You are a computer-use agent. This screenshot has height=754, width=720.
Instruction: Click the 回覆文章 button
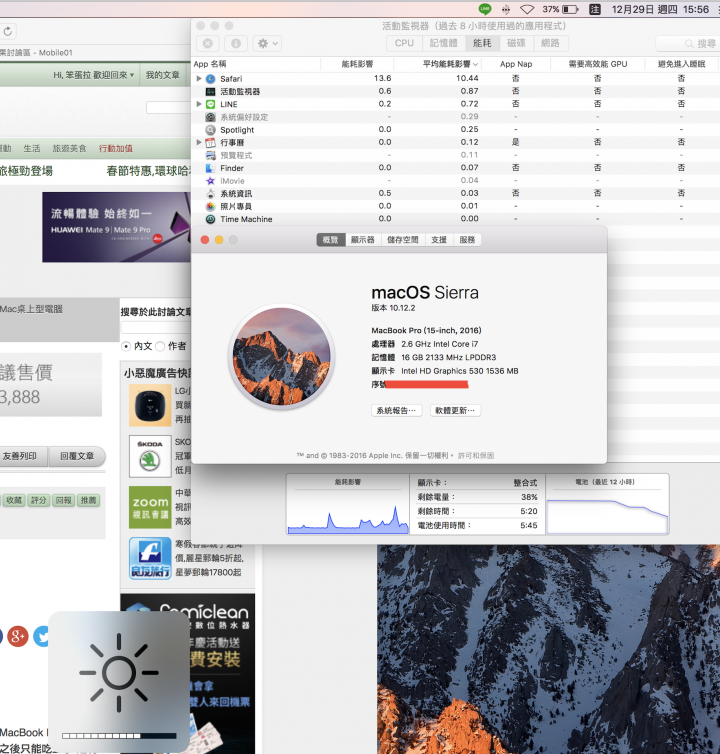pos(77,456)
